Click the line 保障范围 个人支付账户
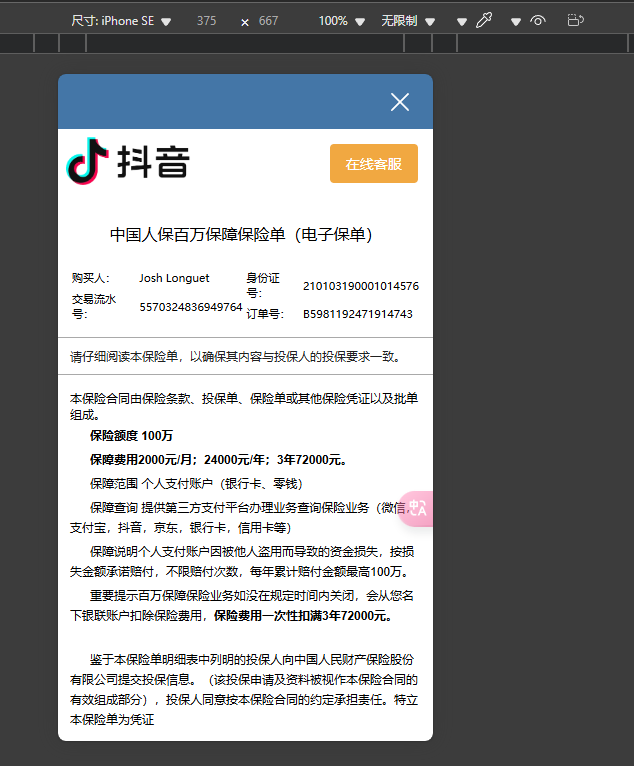Viewport: 634px width, 766px height. point(196,484)
